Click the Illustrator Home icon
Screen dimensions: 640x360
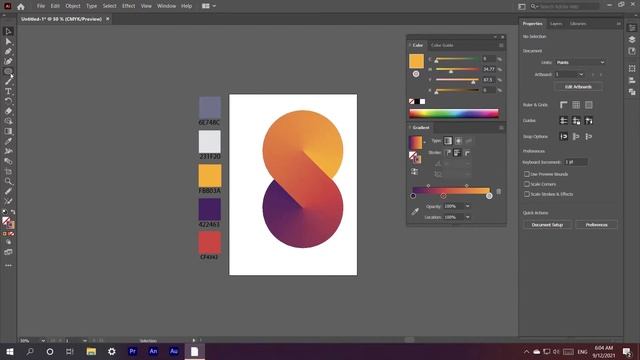click(20, 6)
